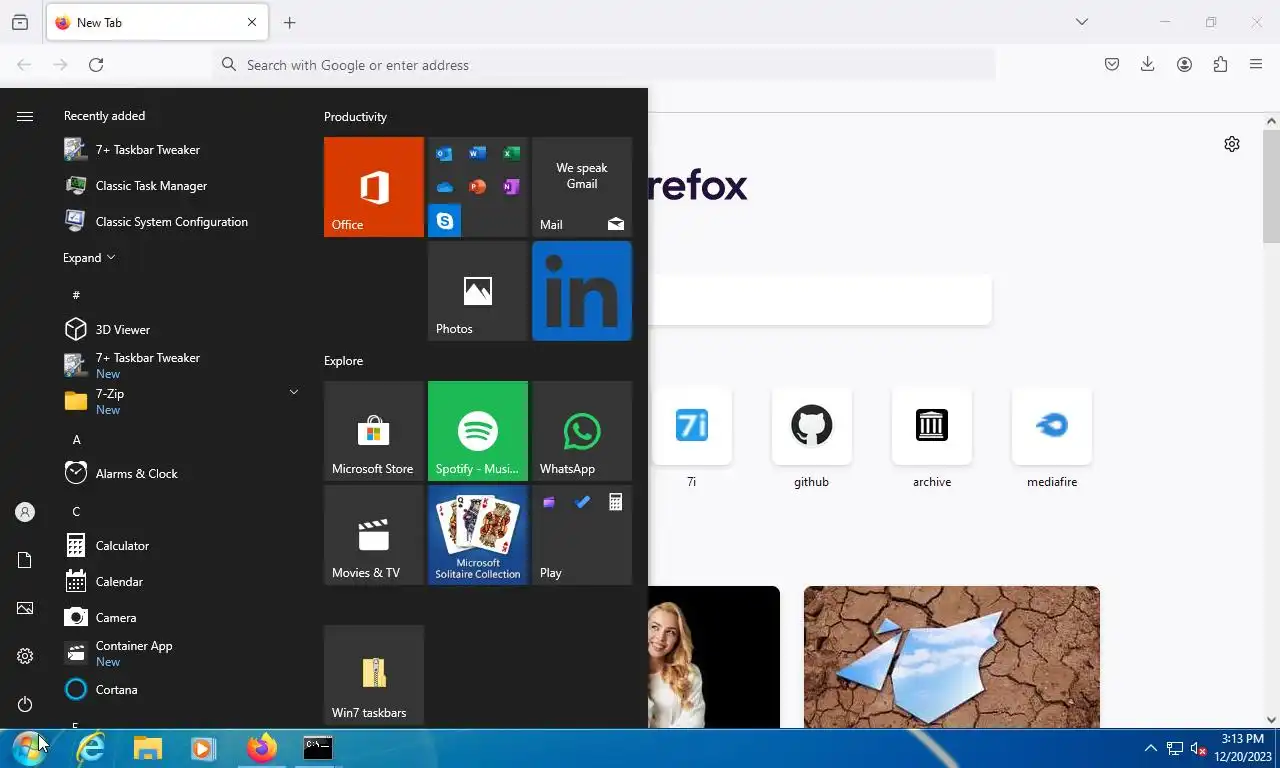Click the Productivity group heading
1280x768 pixels.
pyautogui.click(x=355, y=117)
